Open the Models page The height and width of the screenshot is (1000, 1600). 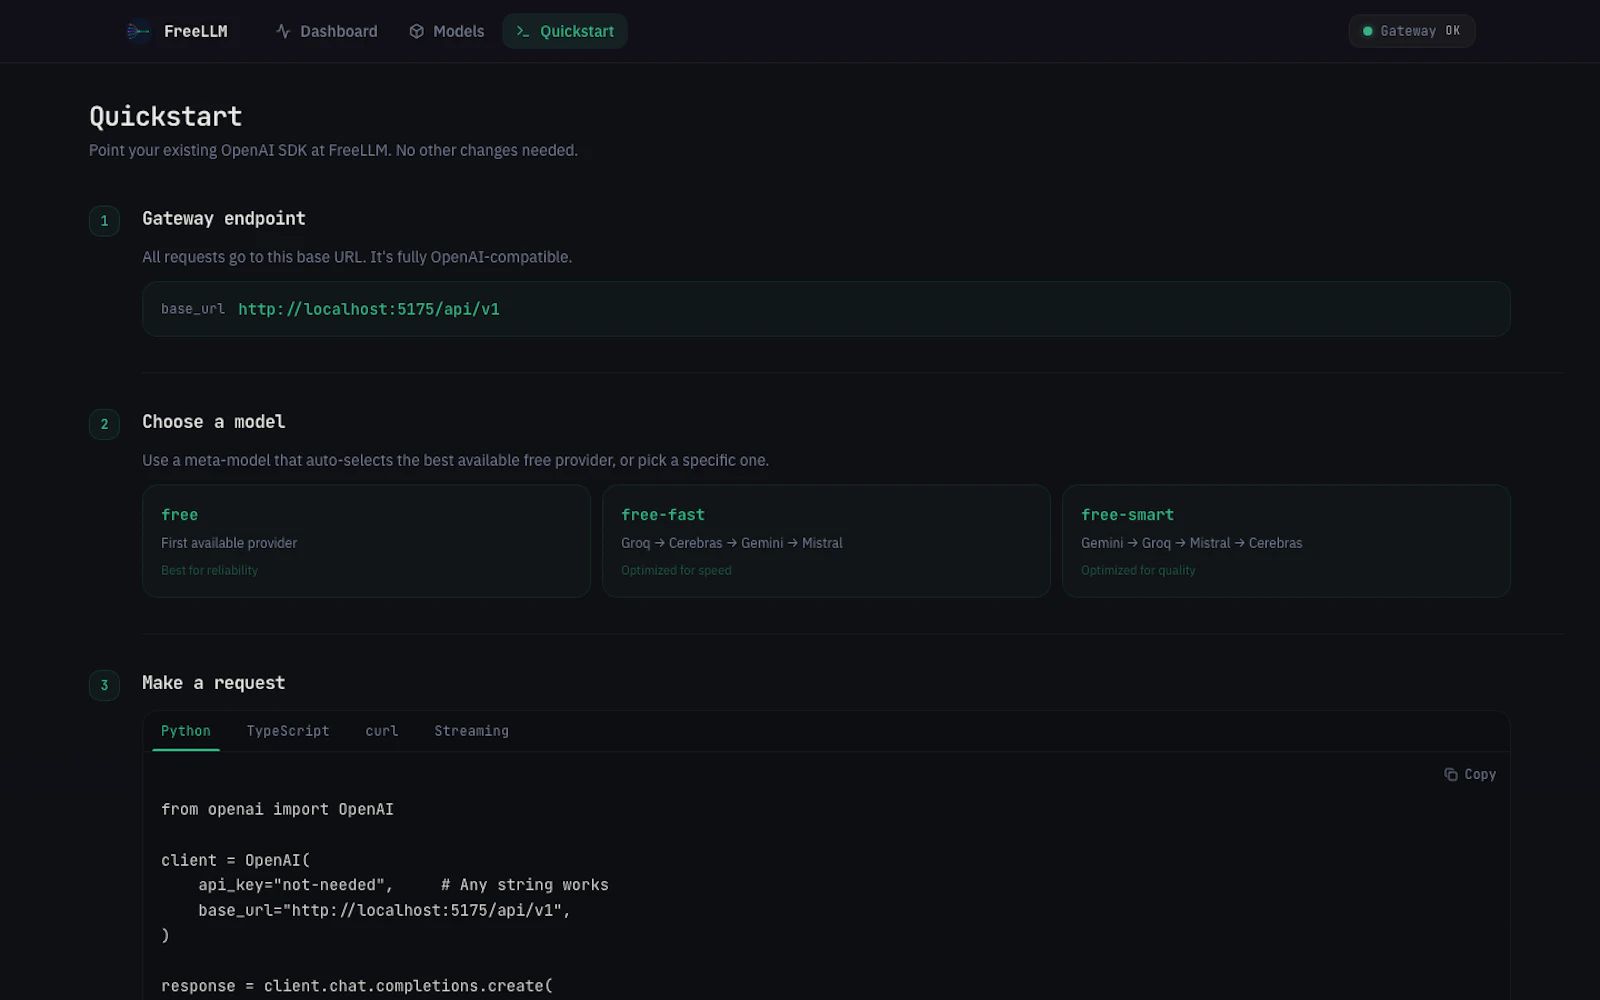(447, 32)
